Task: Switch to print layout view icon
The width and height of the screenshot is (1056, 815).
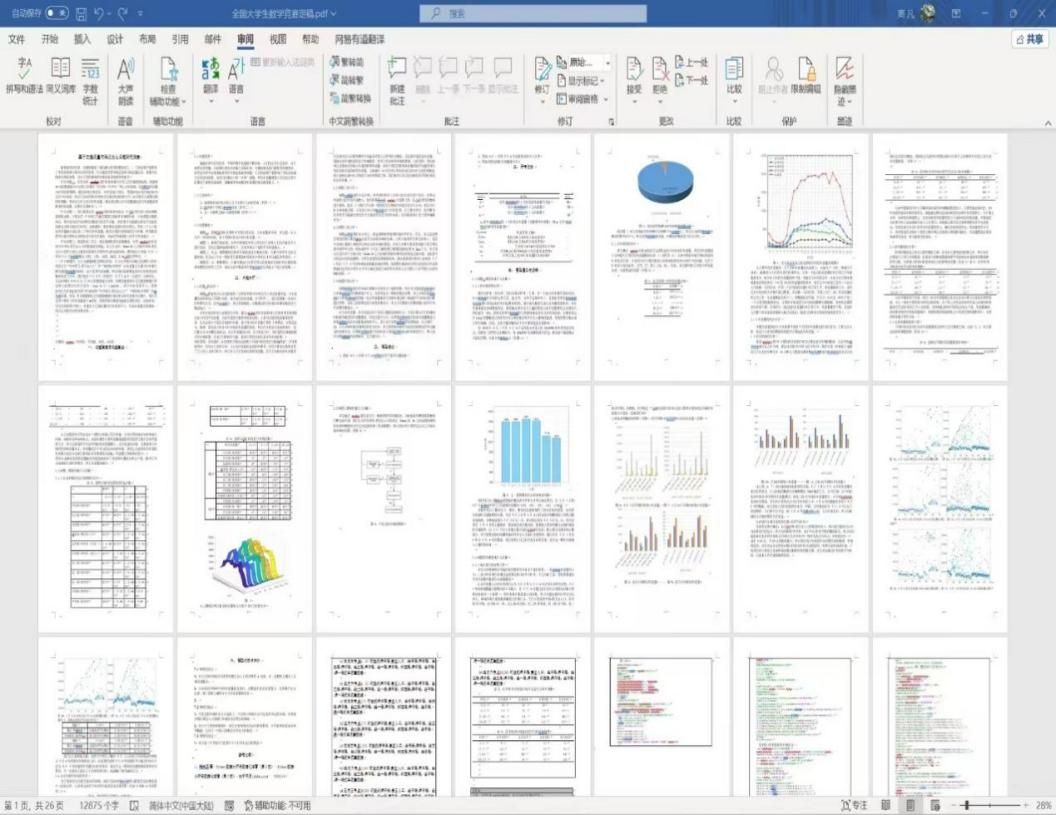Action: 910,805
